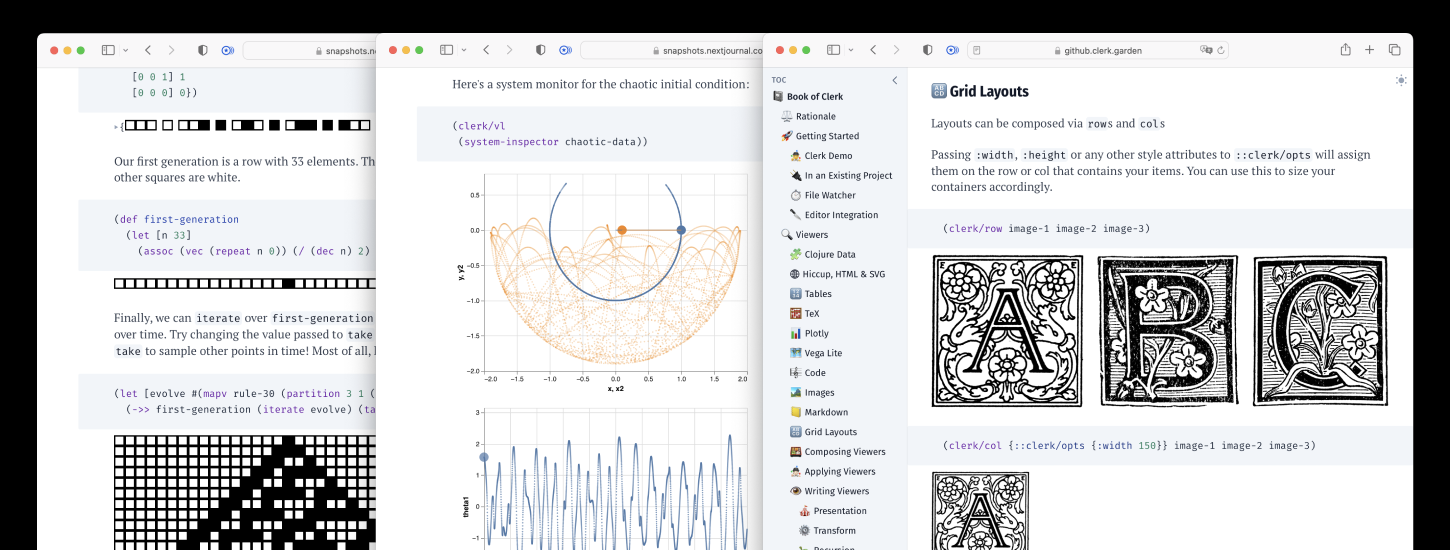Image resolution: width=1450 pixels, height=550 pixels.
Task: Go back in the middle nextjournal window
Action: point(486,50)
